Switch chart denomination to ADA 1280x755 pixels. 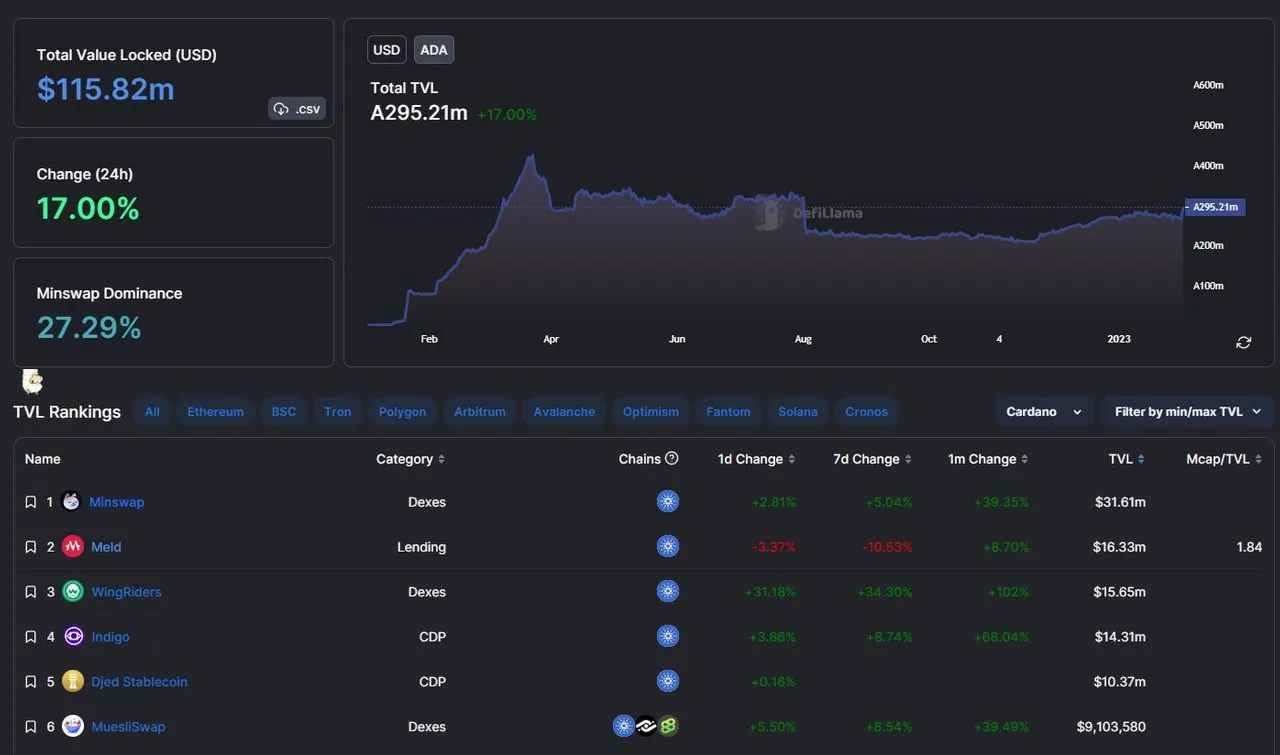coord(434,50)
